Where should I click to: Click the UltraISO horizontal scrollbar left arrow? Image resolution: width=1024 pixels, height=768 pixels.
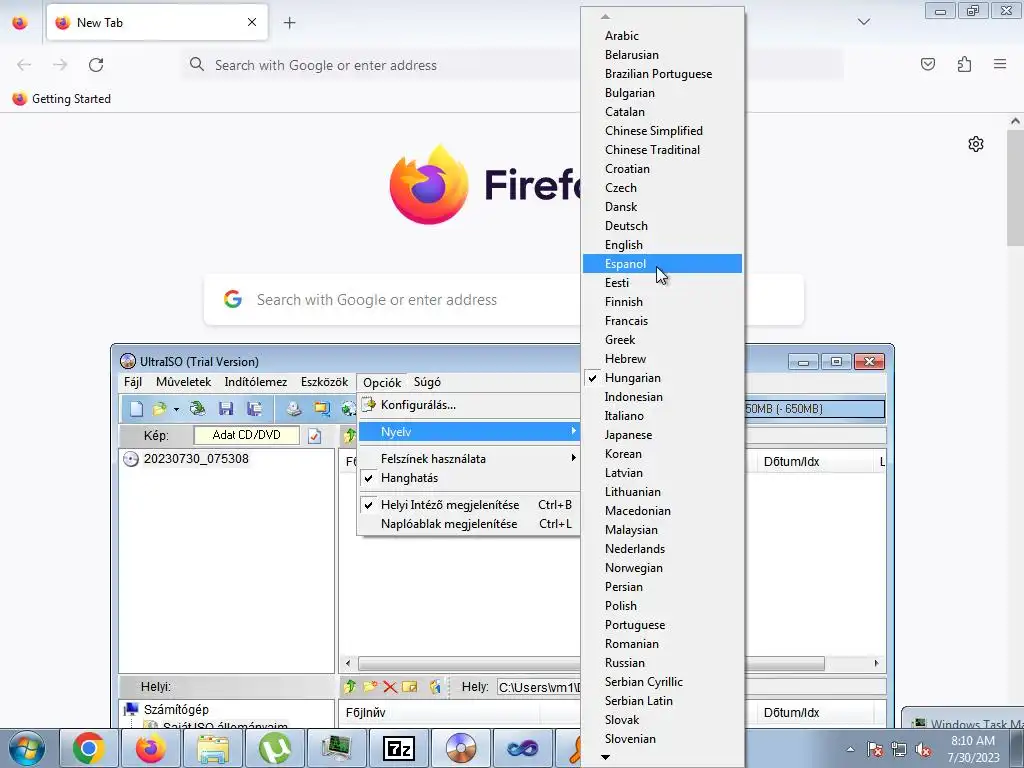pyautogui.click(x=348, y=664)
